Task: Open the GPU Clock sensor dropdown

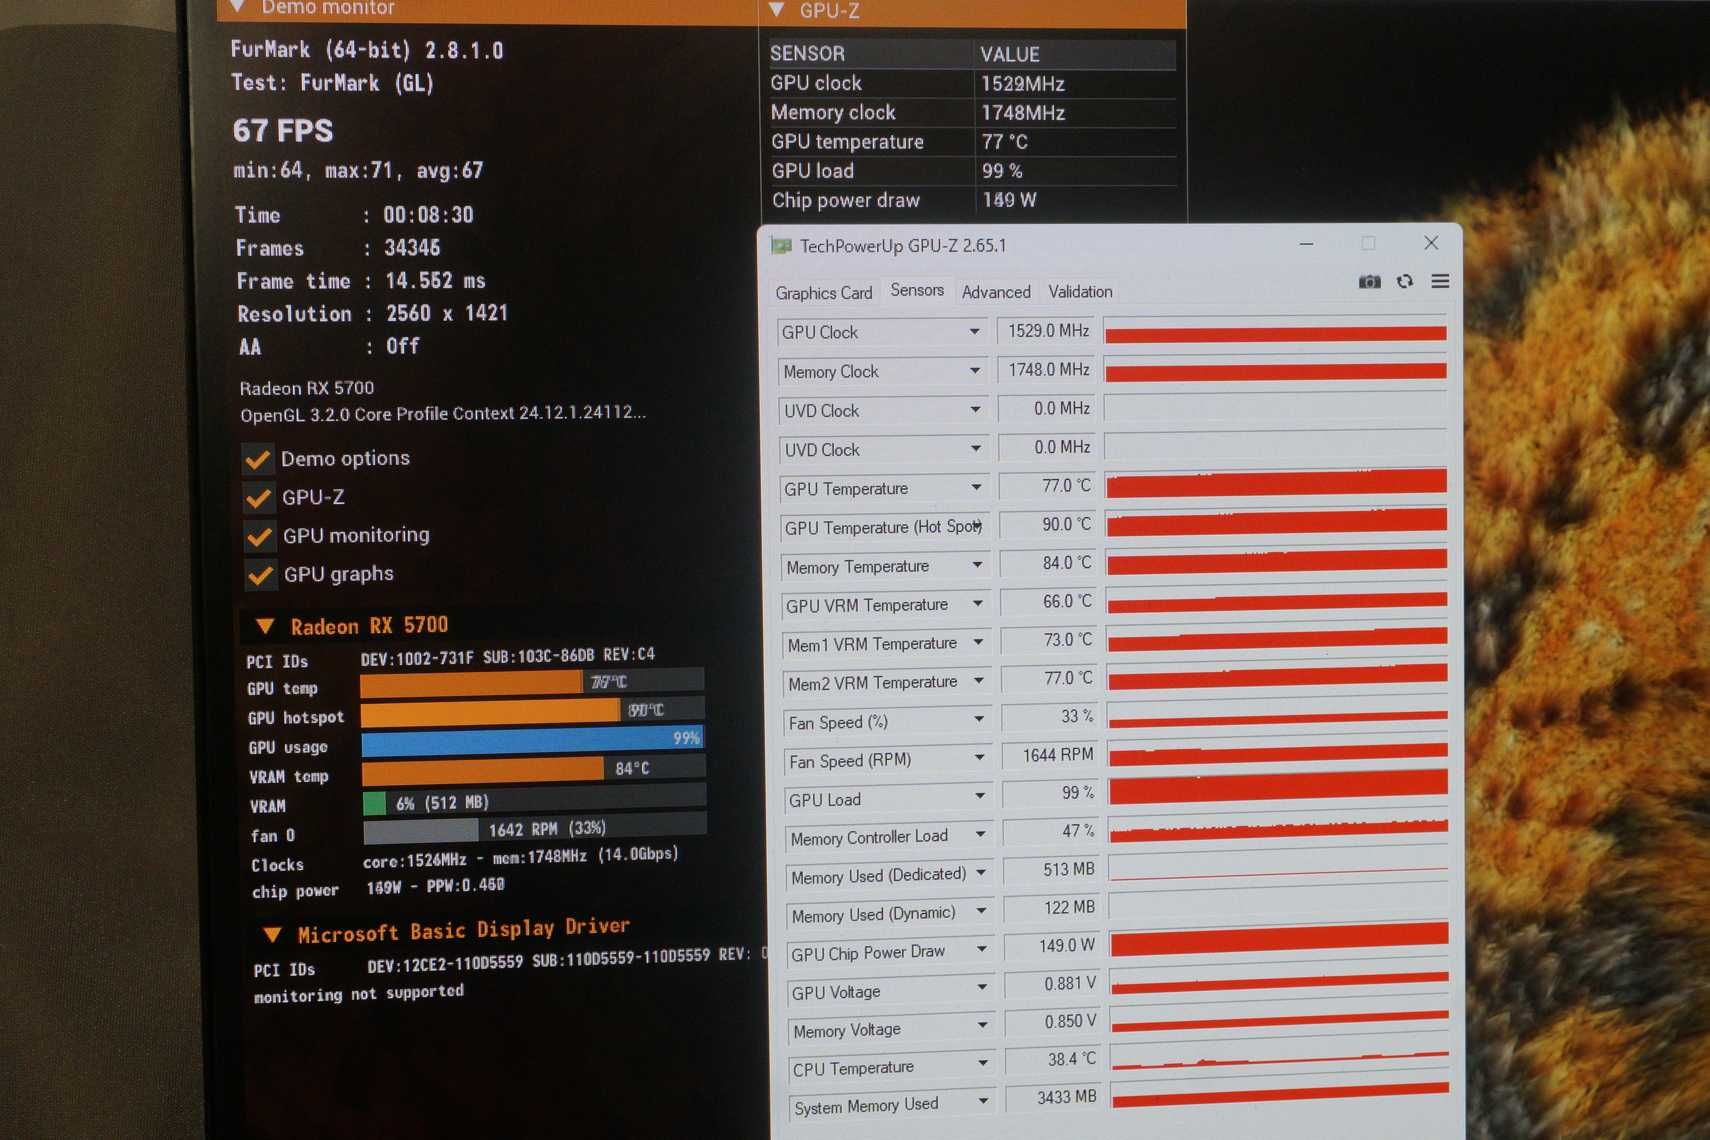Action: pyautogui.click(x=974, y=331)
